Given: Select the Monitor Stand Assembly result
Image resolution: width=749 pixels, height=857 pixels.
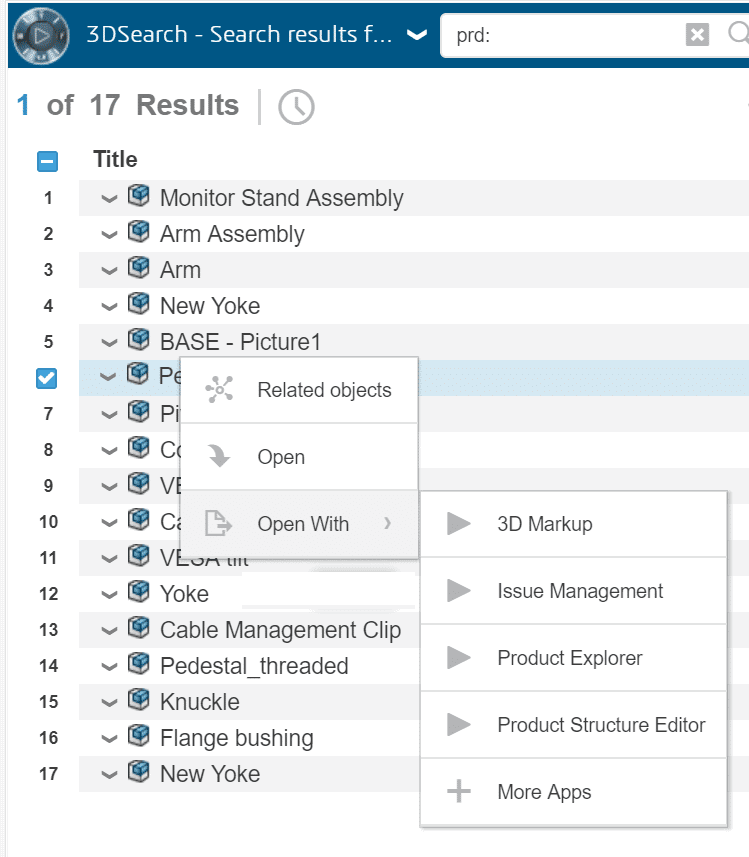Looking at the screenshot, I should click(x=282, y=198).
